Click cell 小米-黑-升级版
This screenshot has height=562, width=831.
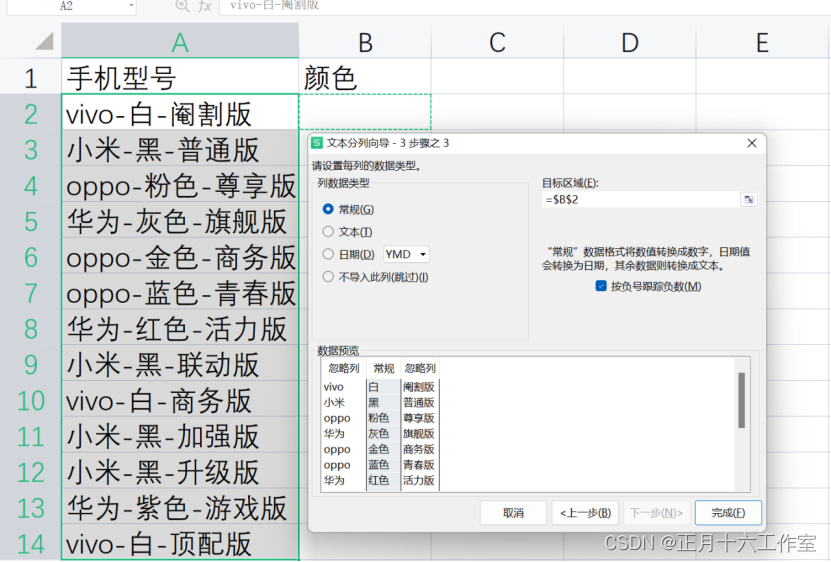coord(180,472)
